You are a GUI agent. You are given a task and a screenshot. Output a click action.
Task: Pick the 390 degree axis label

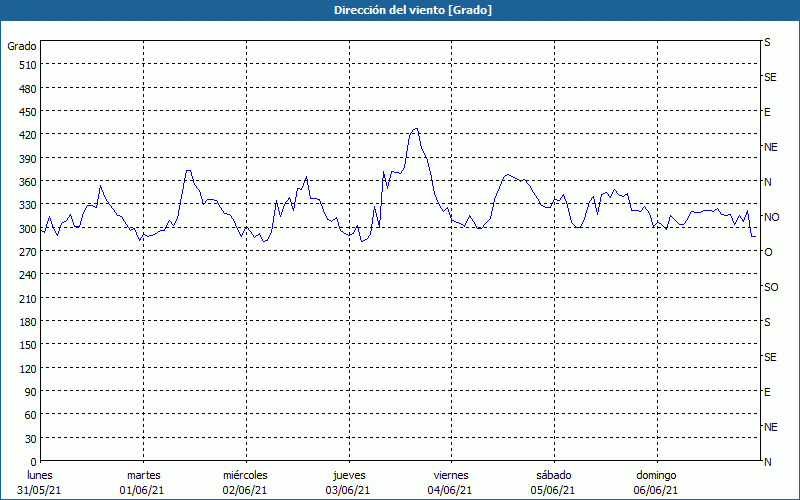tap(29, 159)
